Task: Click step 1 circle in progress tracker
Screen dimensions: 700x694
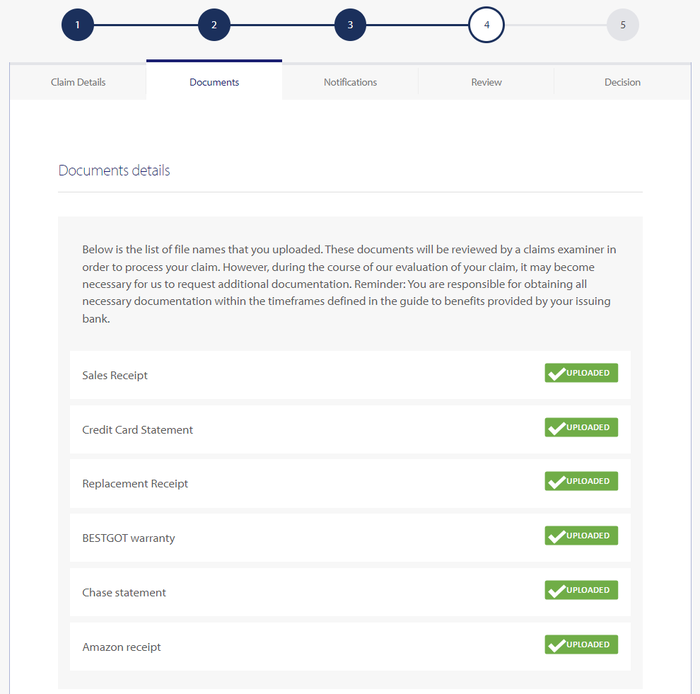Action: 78,25
